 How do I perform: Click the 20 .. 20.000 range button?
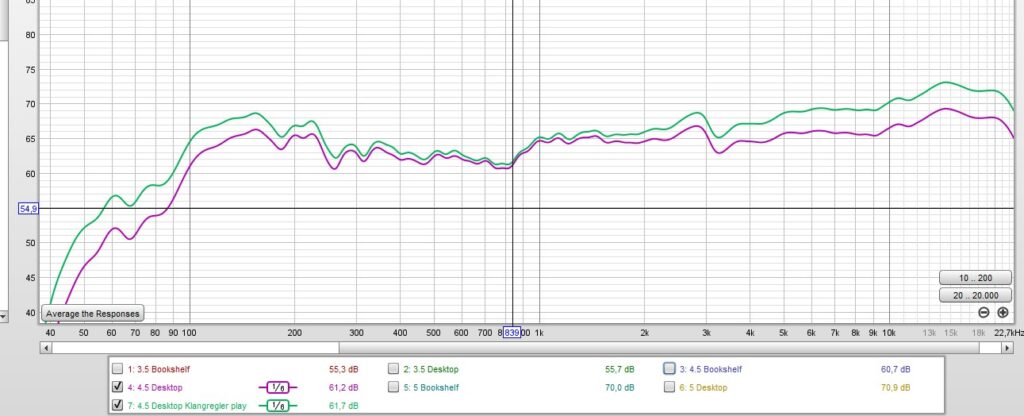click(x=976, y=295)
